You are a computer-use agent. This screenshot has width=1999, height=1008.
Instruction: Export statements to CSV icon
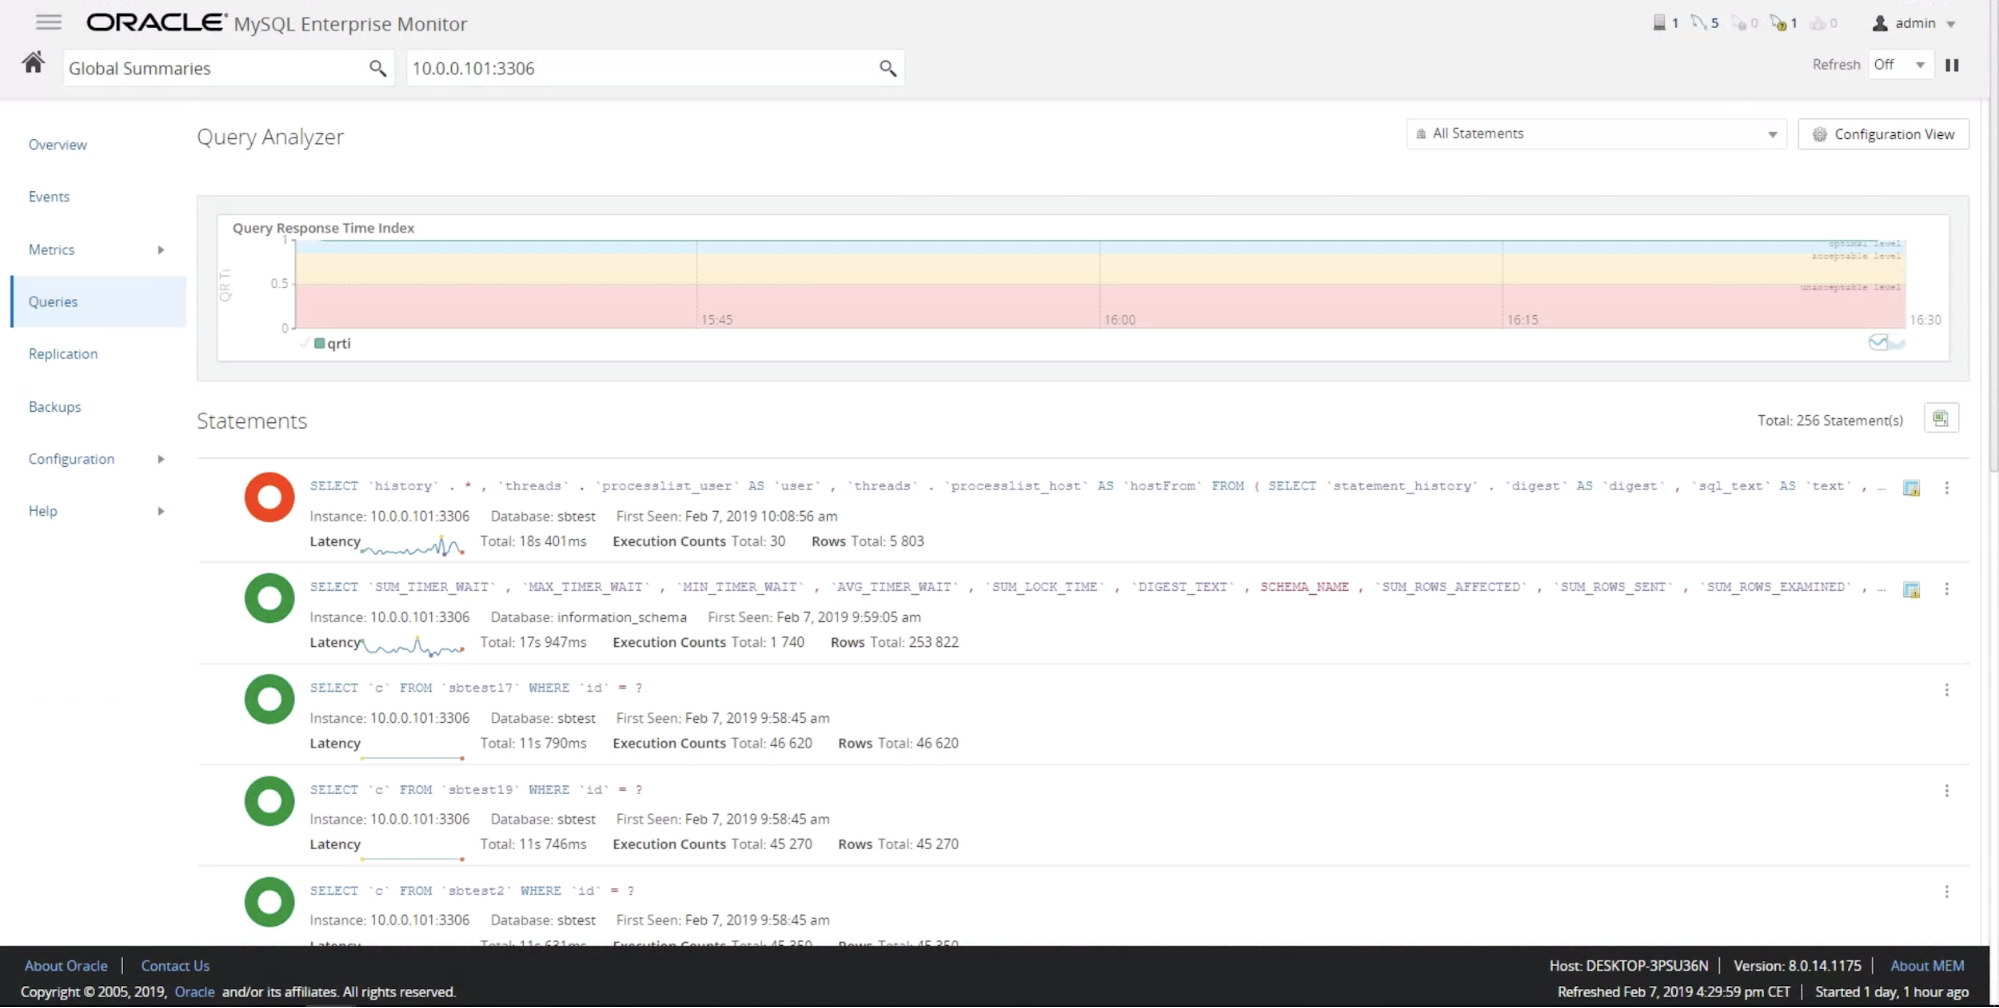click(1940, 419)
